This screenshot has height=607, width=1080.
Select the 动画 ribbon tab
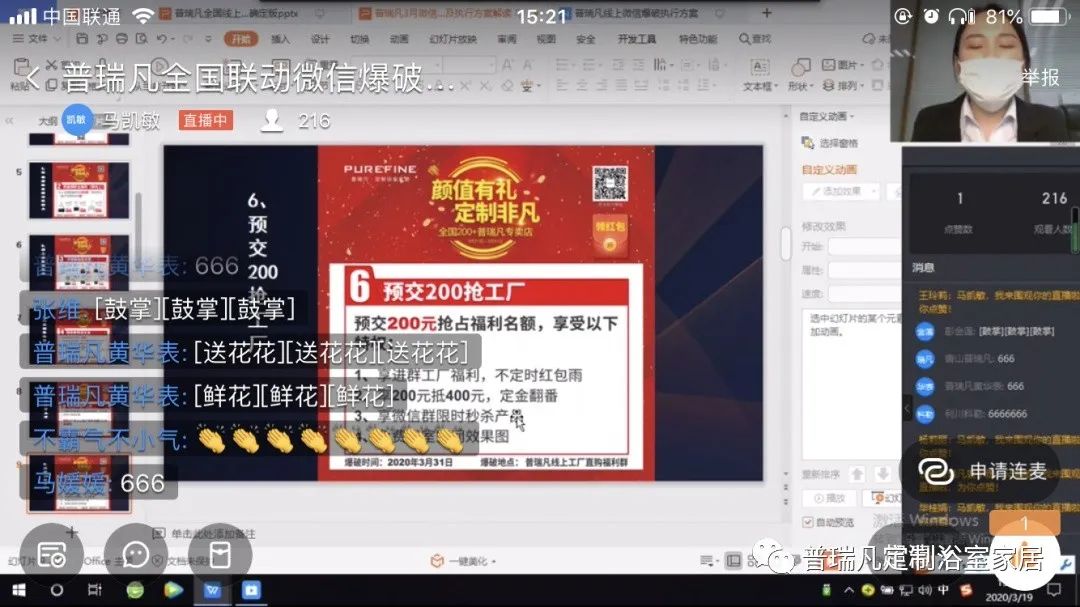point(399,39)
